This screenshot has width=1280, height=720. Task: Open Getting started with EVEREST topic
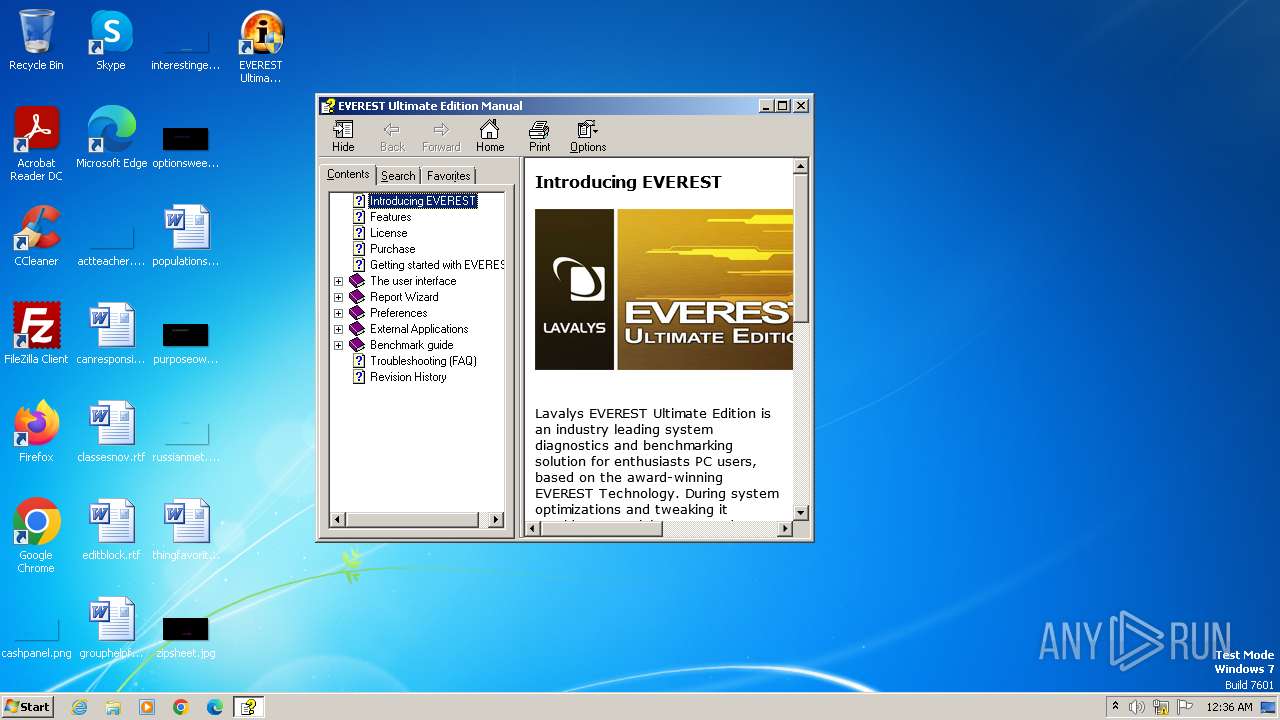(x=437, y=265)
